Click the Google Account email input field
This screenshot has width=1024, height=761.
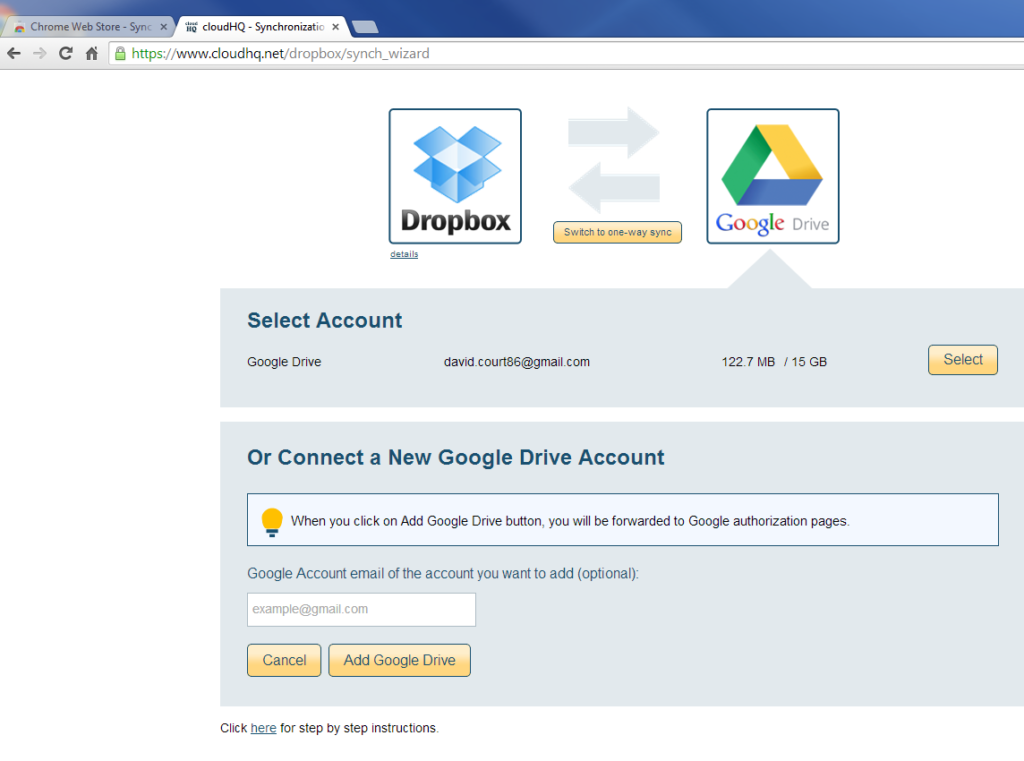361,609
